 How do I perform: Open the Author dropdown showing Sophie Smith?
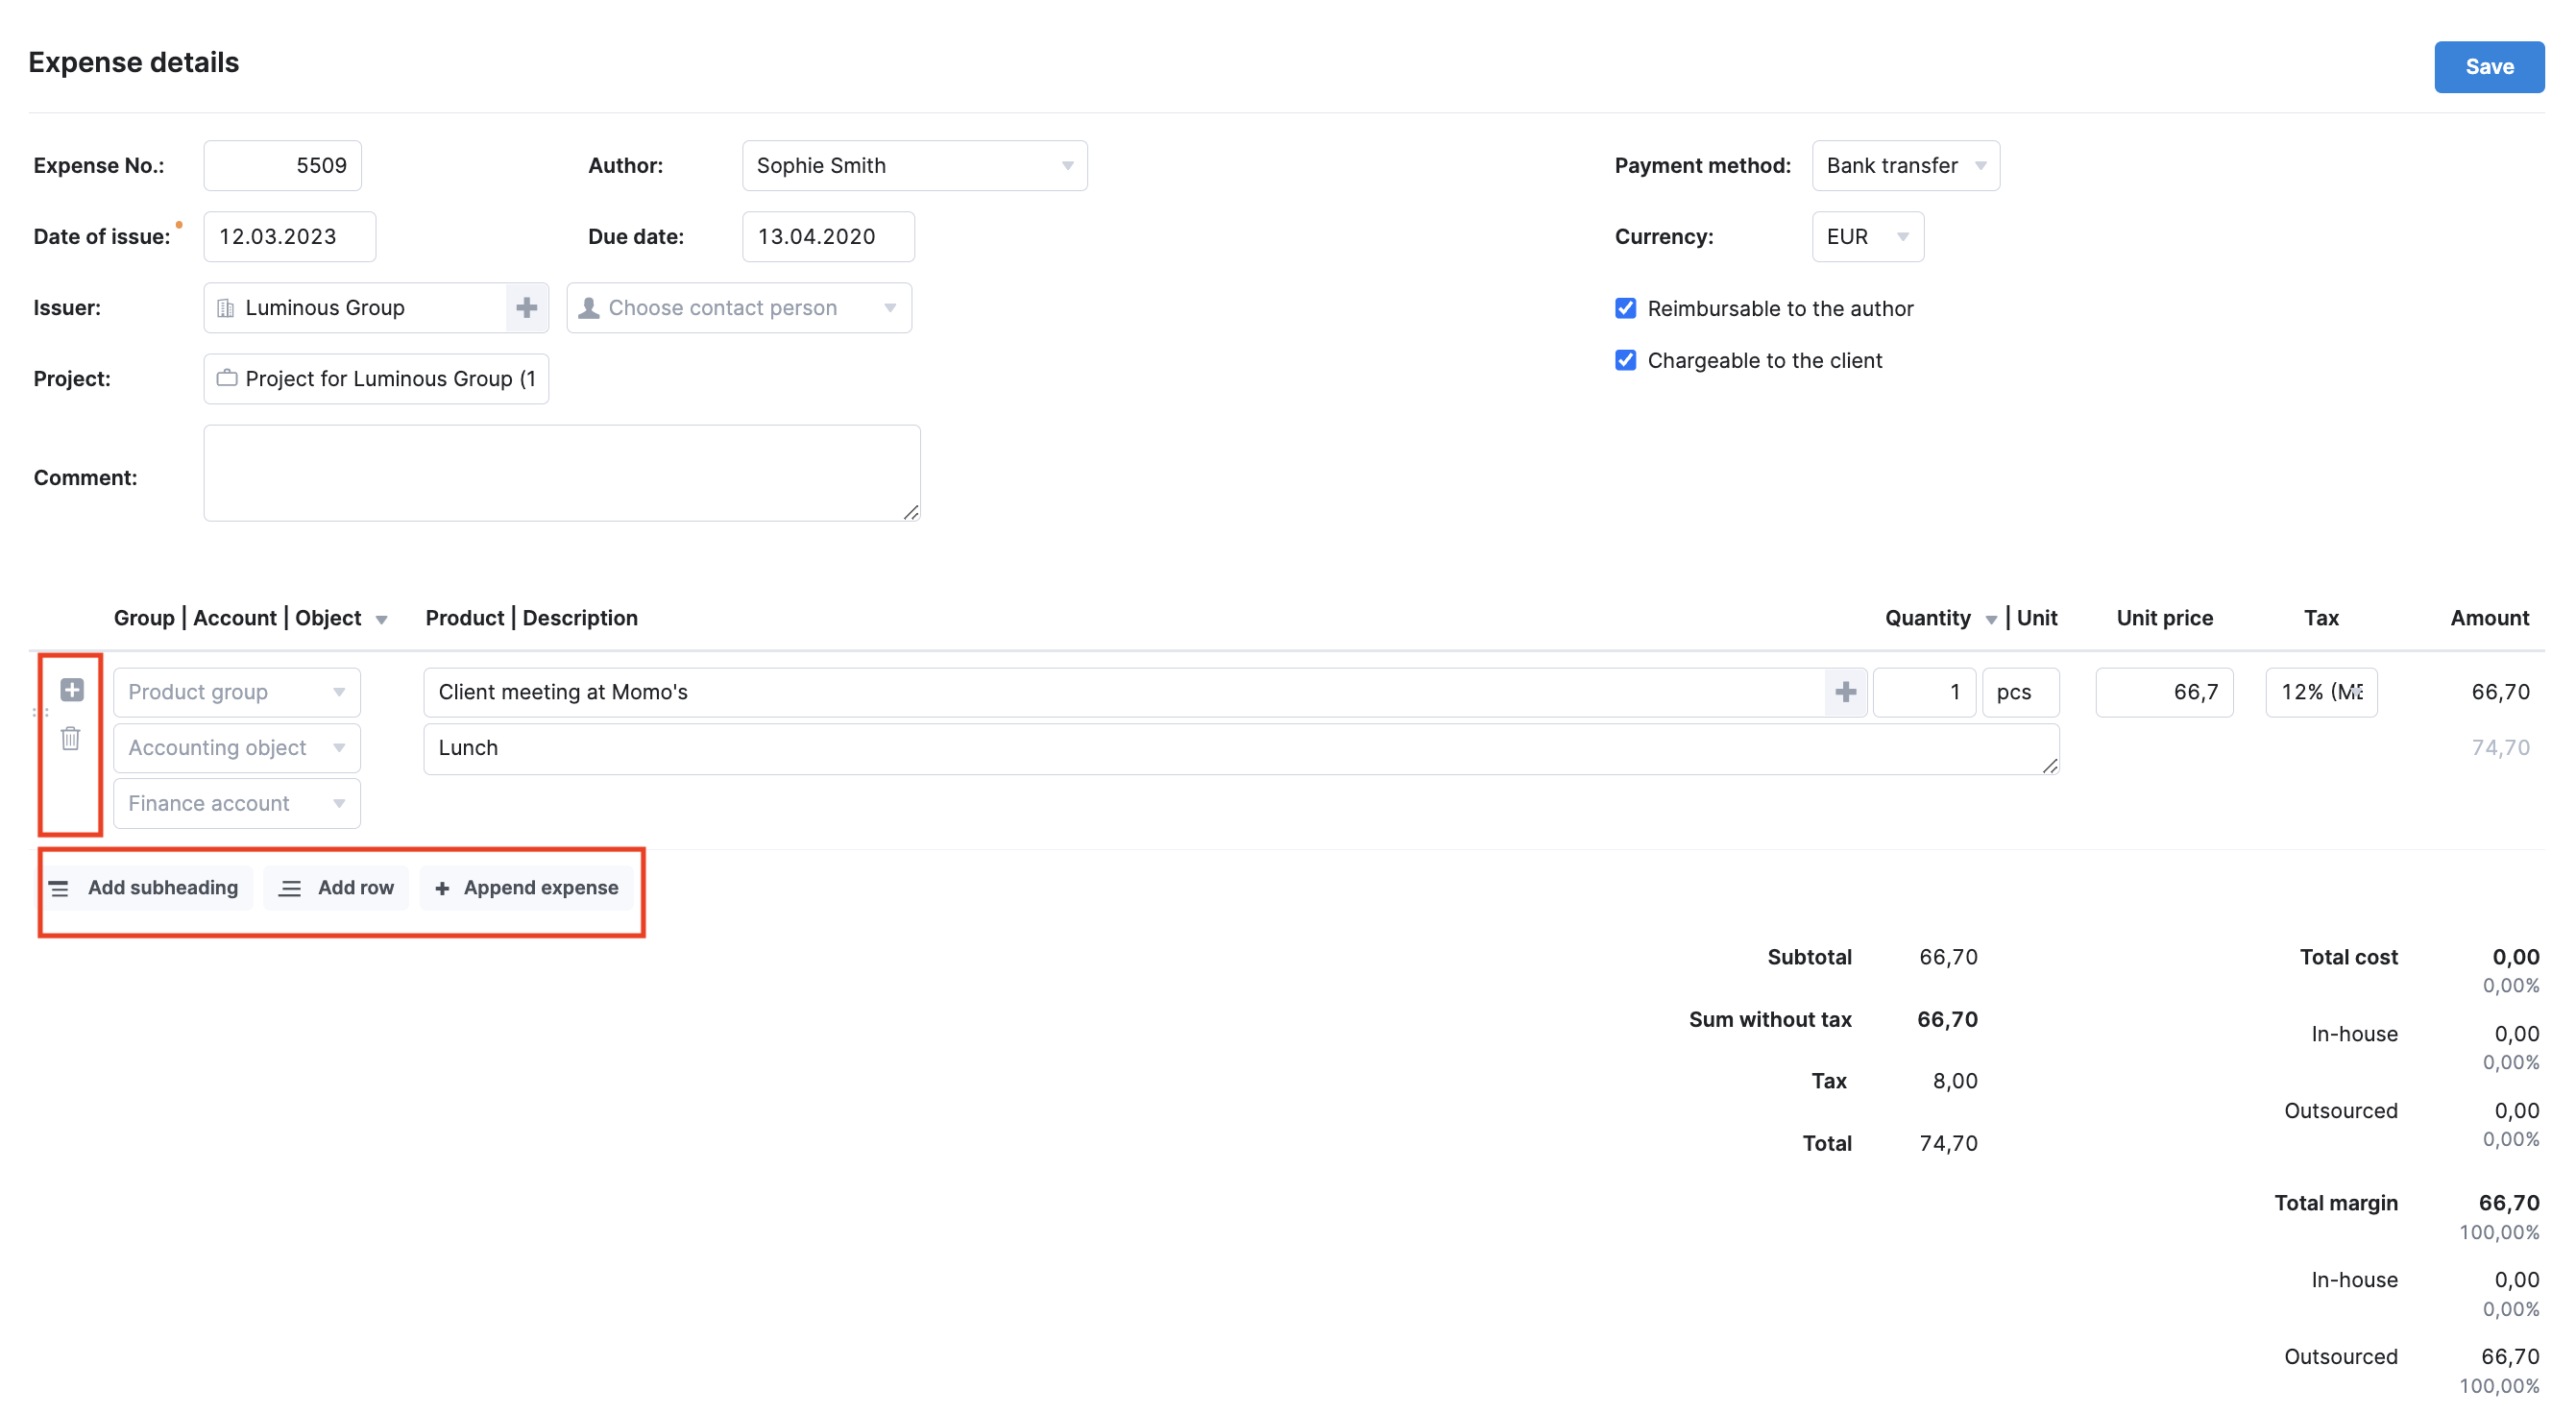tap(1067, 165)
